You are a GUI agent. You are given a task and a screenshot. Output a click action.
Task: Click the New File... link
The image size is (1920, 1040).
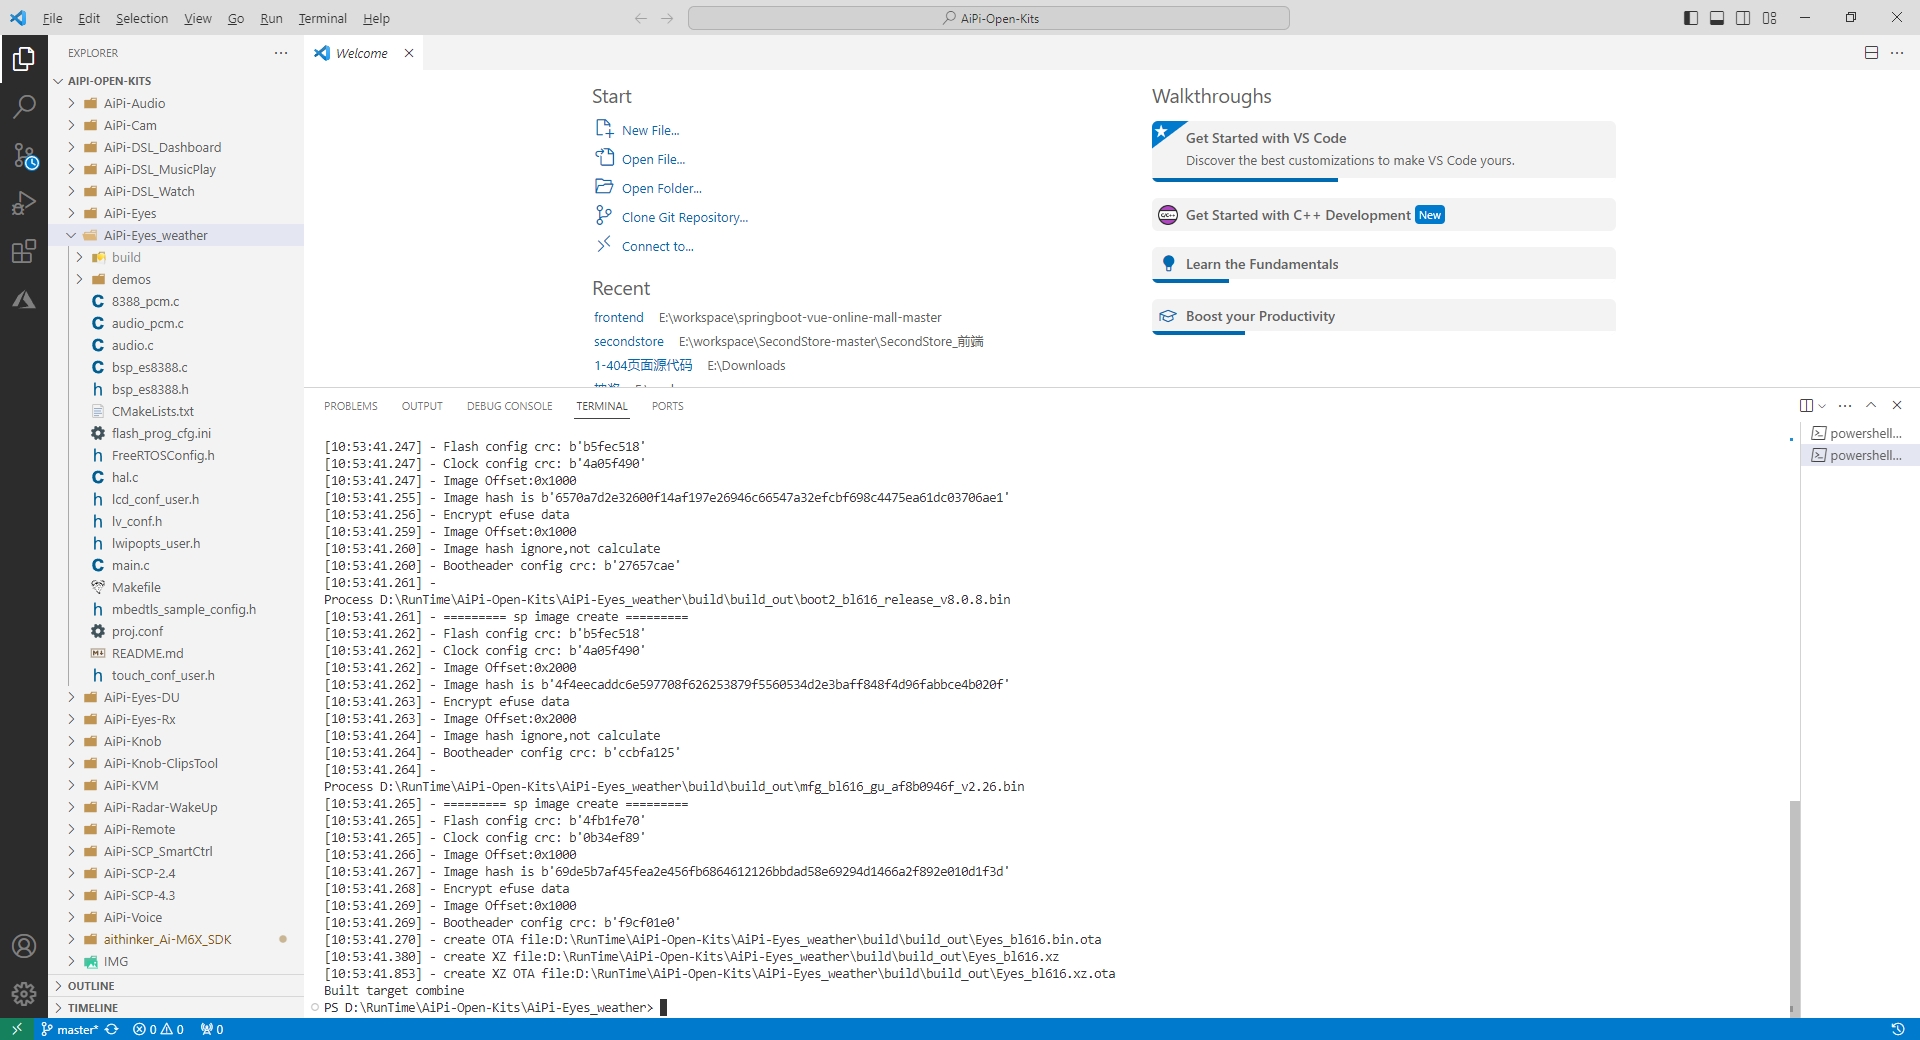point(650,130)
